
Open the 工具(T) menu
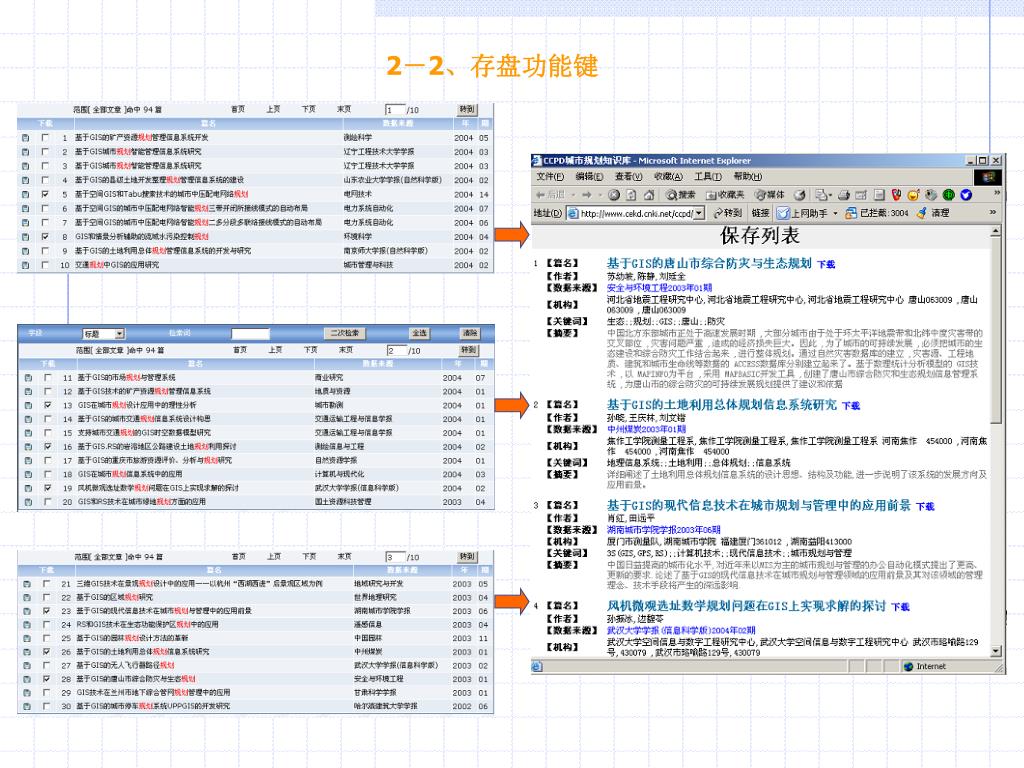pyautogui.click(x=708, y=176)
